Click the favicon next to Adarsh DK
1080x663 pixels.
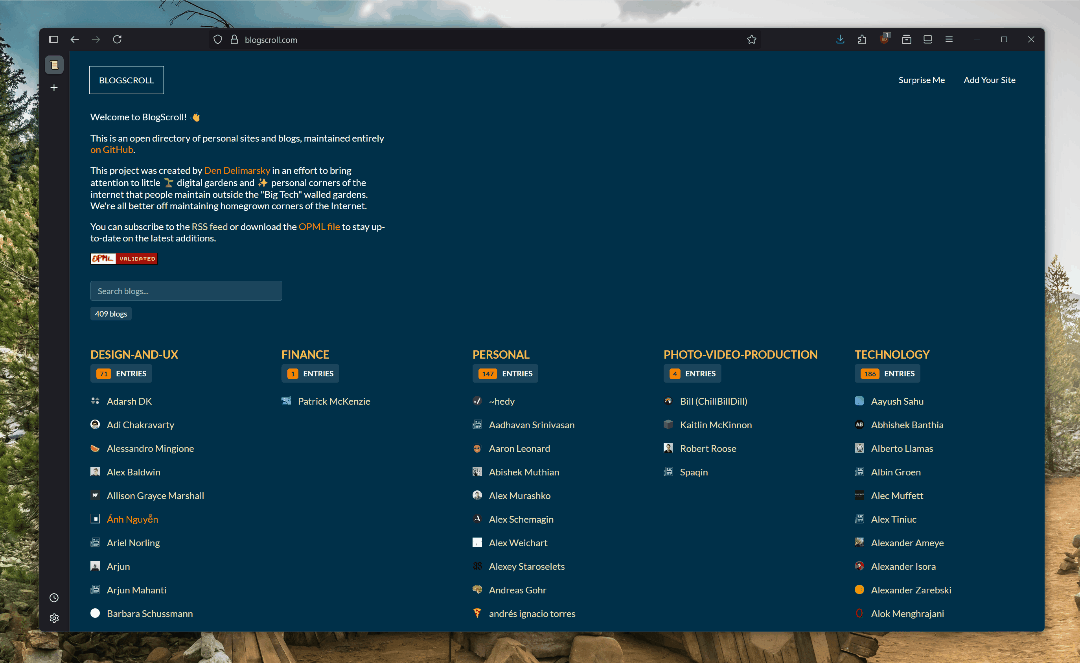pos(95,401)
